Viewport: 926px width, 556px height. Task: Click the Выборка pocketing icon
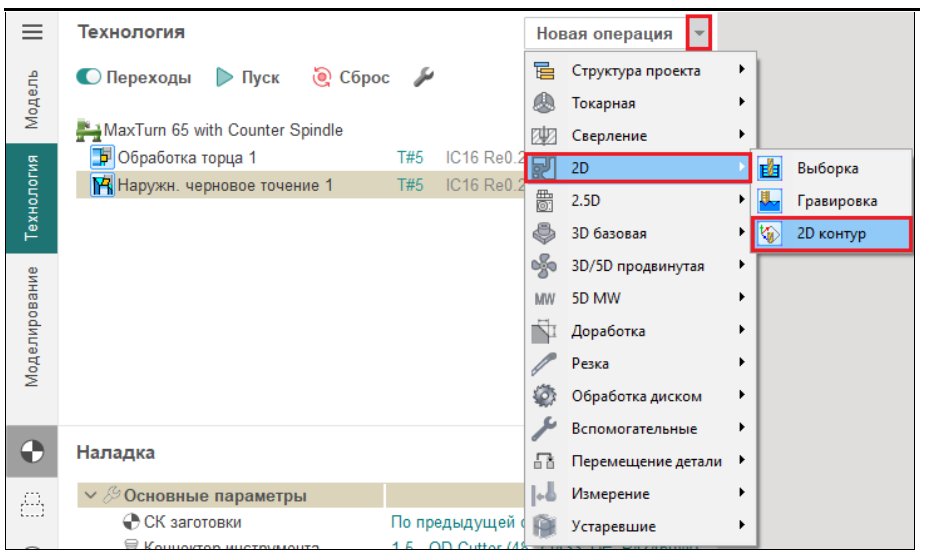pos(770,169)
